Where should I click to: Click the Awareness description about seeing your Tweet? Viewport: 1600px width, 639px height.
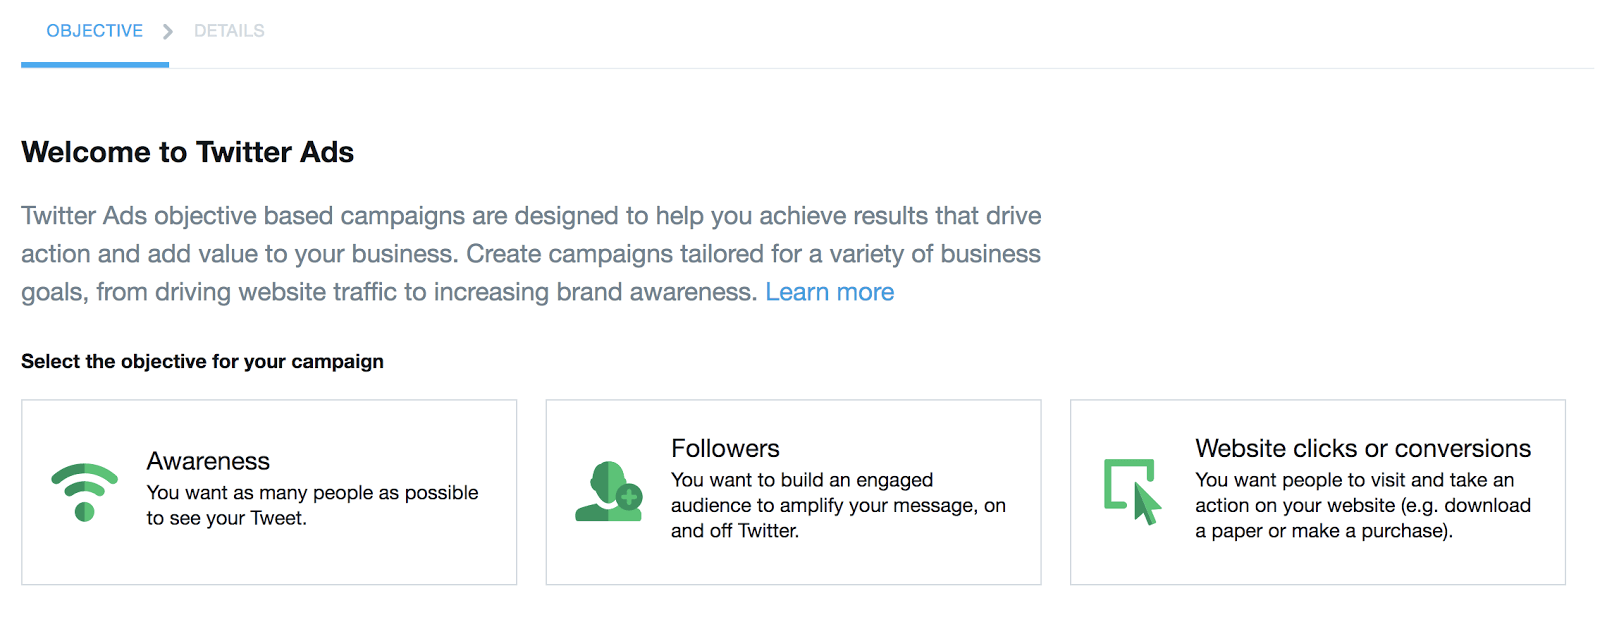312,505
